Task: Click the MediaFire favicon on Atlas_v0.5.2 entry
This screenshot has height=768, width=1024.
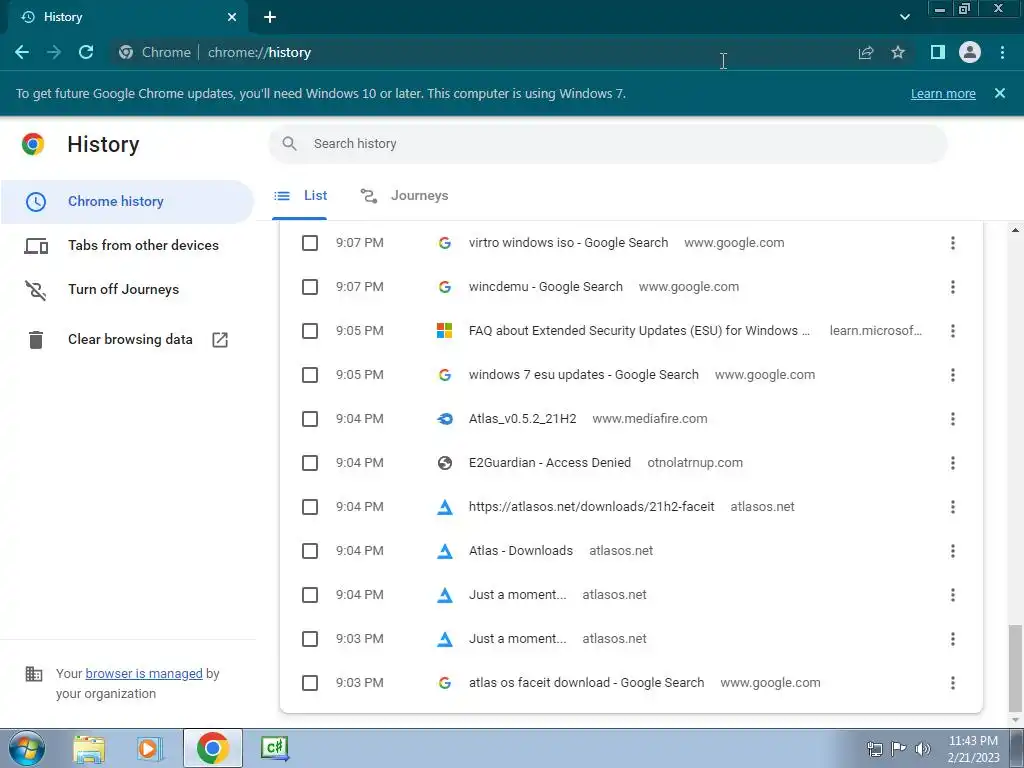Action: click(x=445, y=419)
